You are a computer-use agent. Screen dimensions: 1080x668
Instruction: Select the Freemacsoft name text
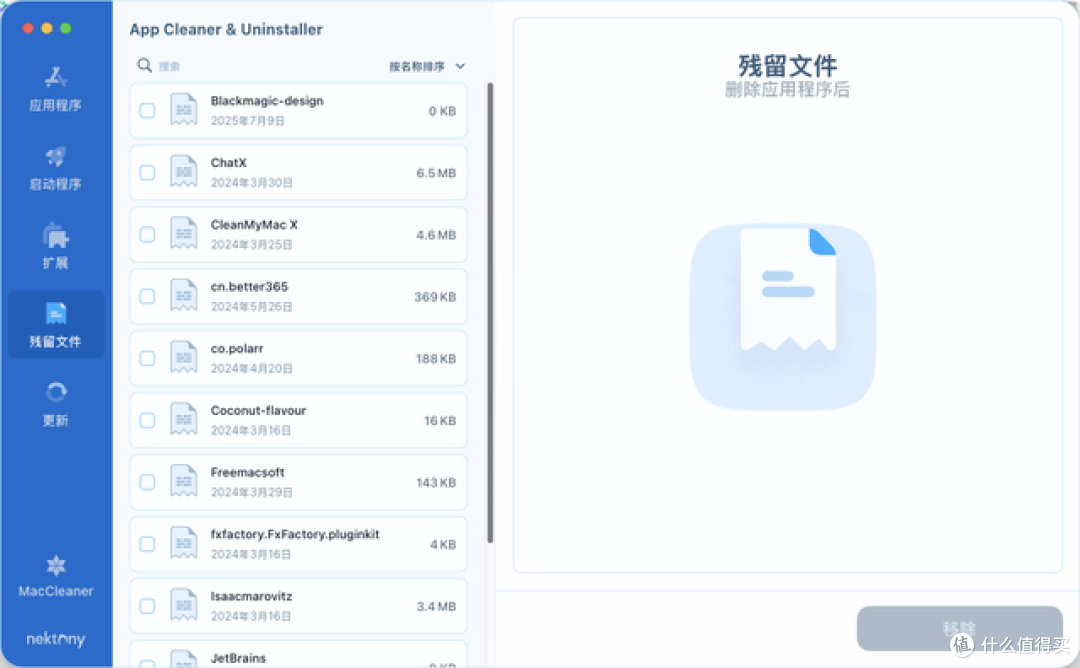tap(247, 473)
